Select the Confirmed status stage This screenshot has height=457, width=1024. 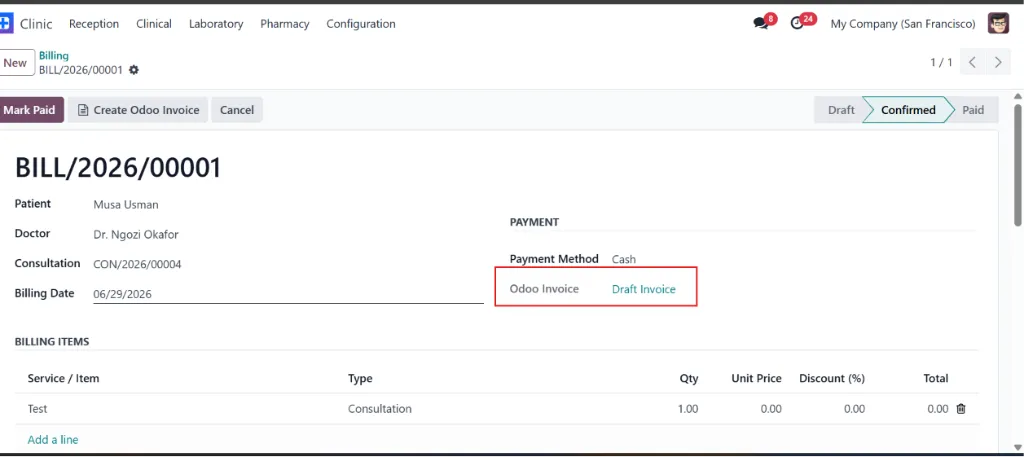tap(908, 110)
